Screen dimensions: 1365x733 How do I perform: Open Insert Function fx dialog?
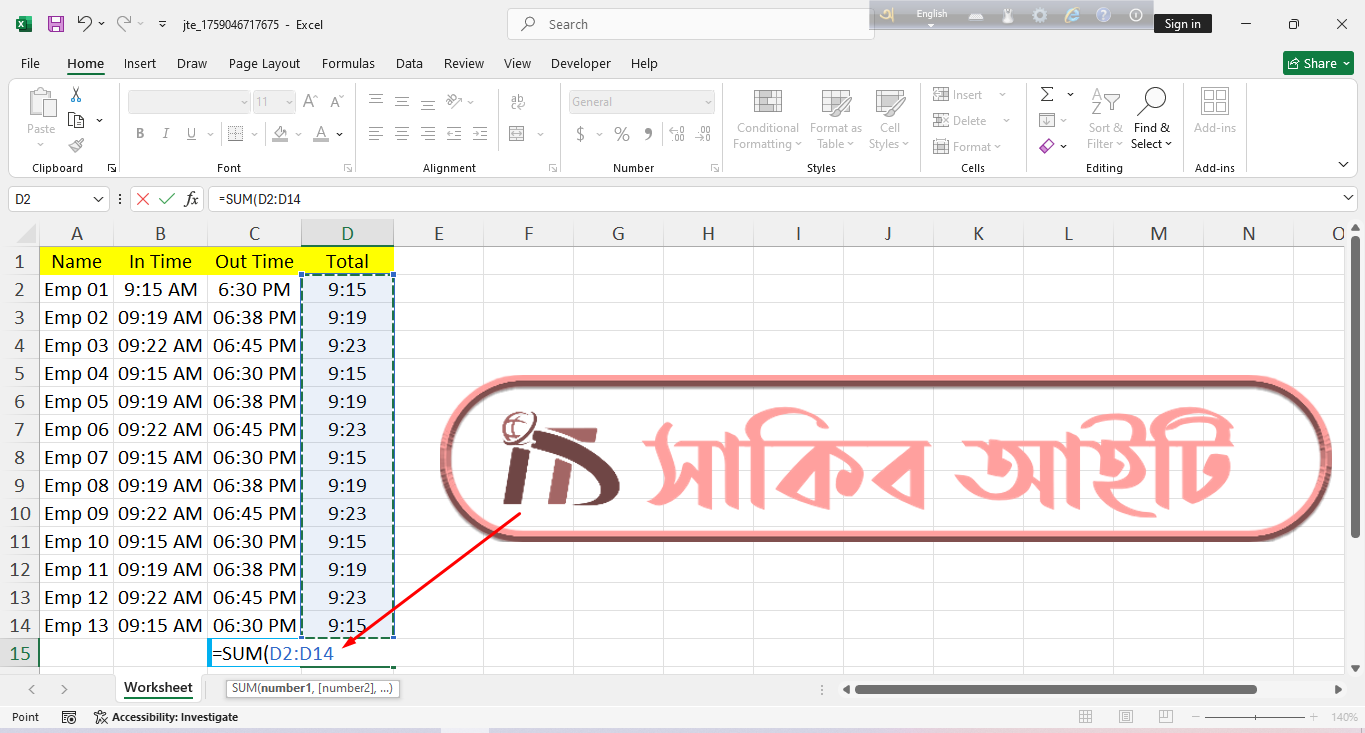pyautogui.click(x=192, y=199)
